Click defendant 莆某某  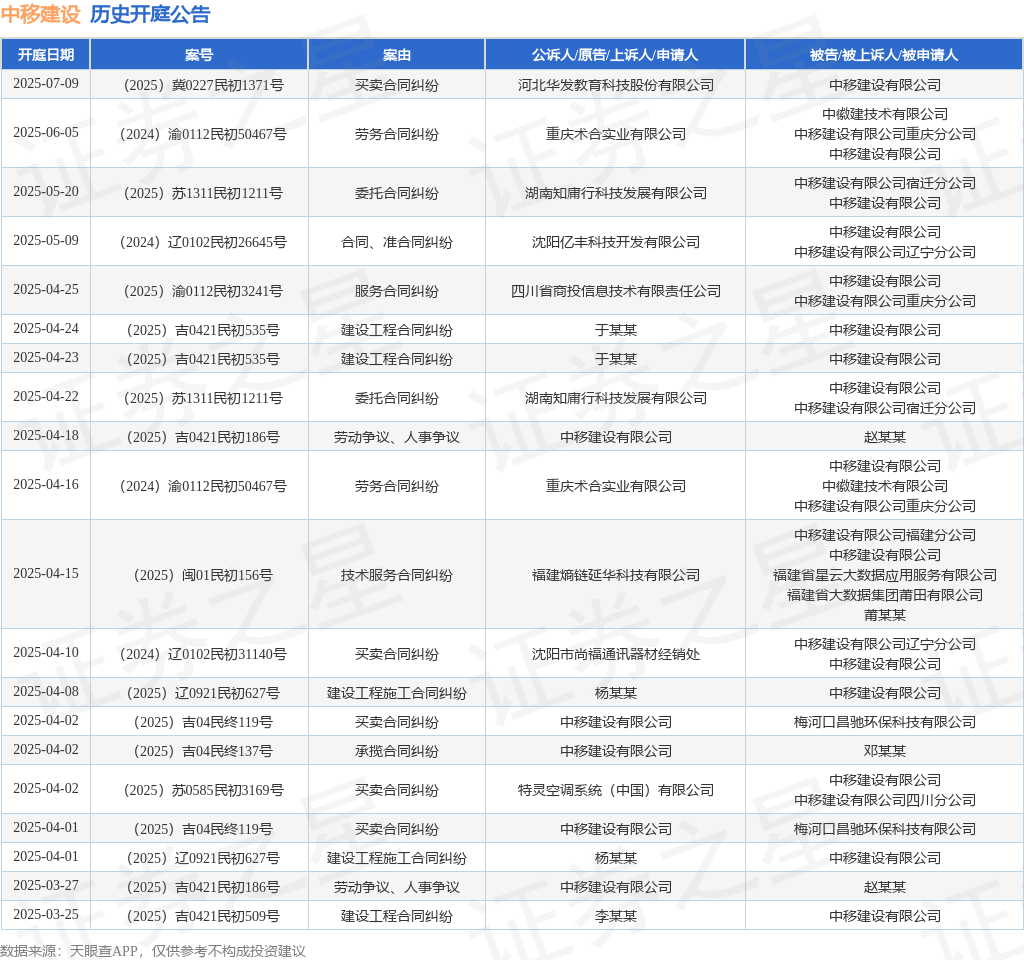tap(885, 615)
